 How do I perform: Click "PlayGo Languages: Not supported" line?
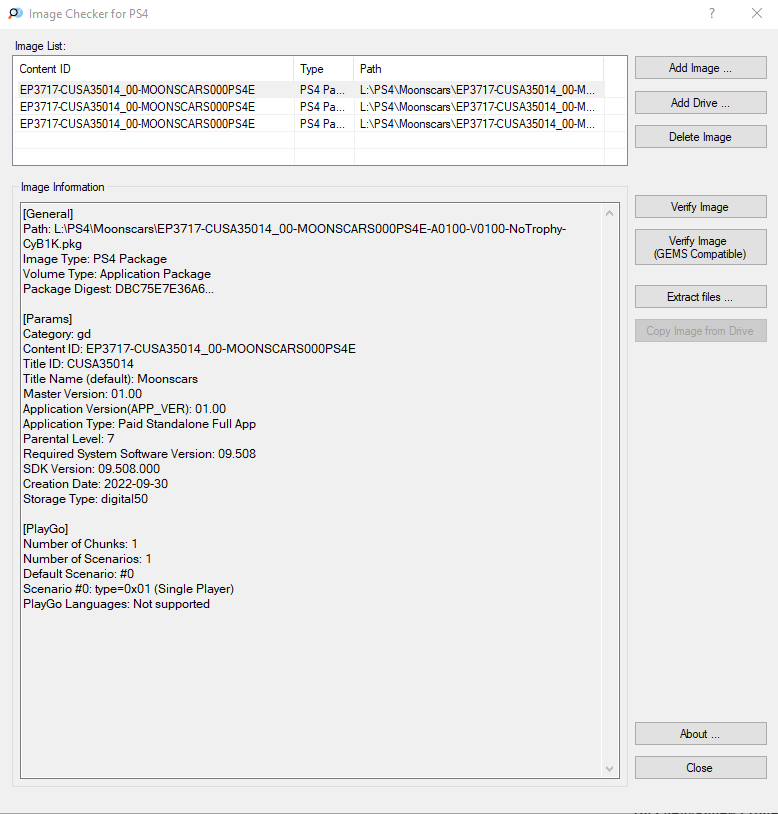[x=117, y=604]
